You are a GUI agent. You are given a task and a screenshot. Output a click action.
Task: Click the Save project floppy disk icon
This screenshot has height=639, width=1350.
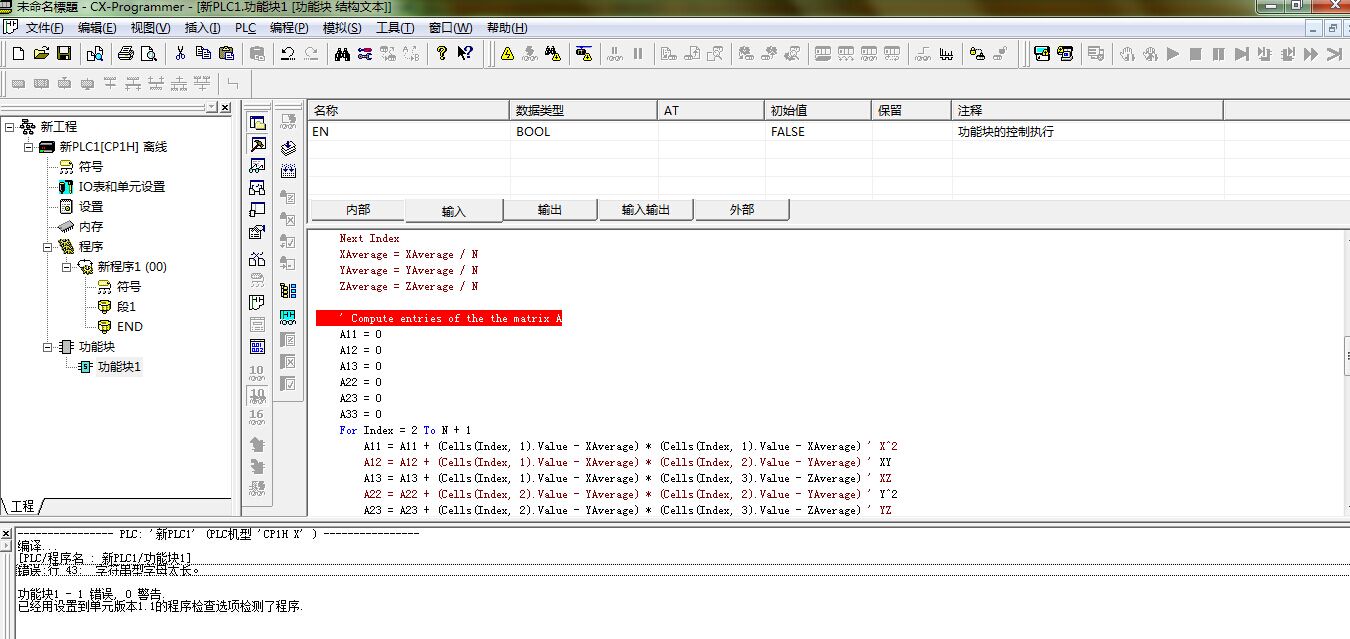[63, 54]
